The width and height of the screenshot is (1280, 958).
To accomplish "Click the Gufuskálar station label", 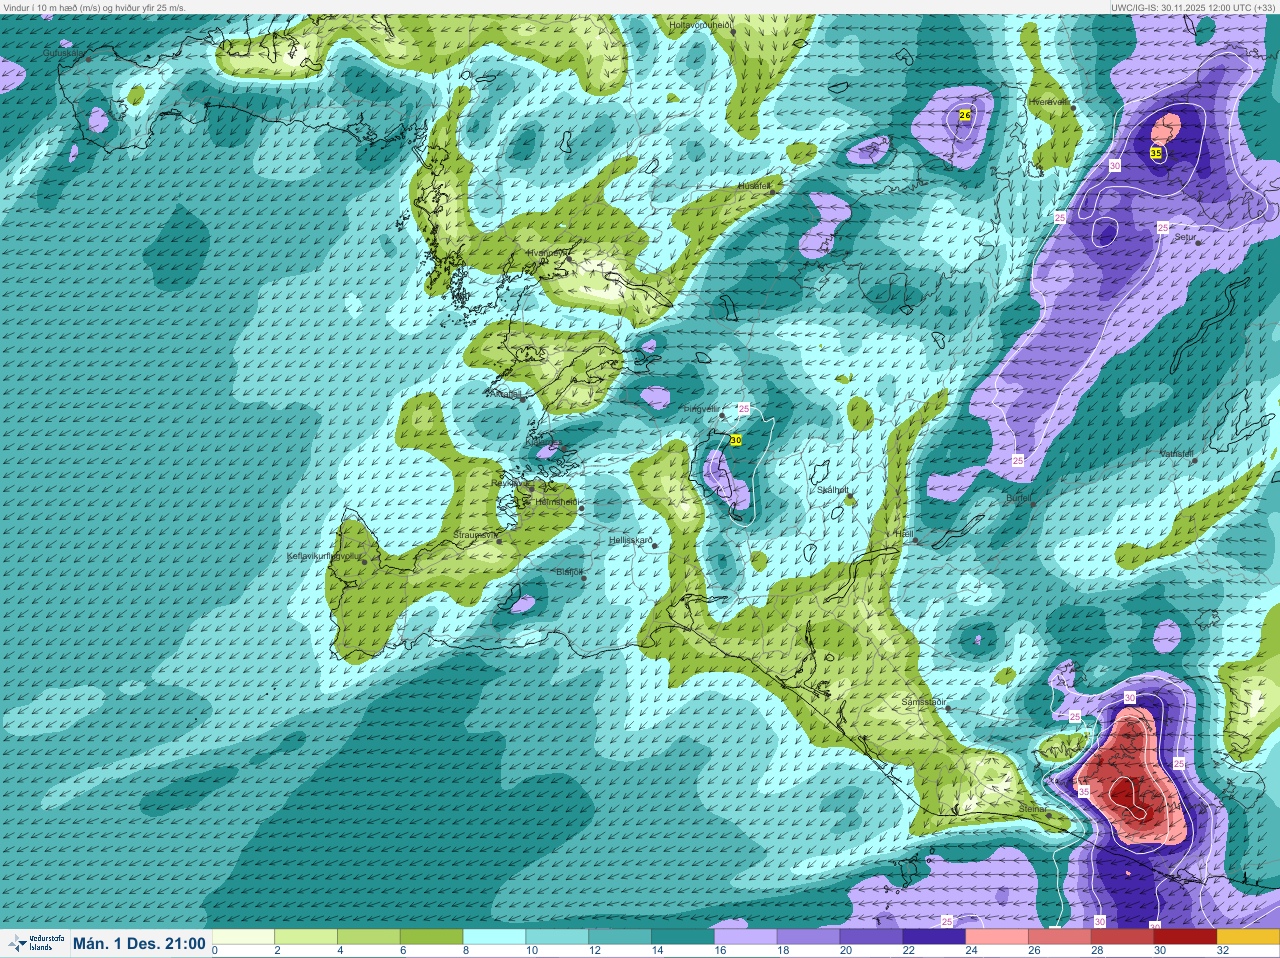I will (x=64, y=53).
